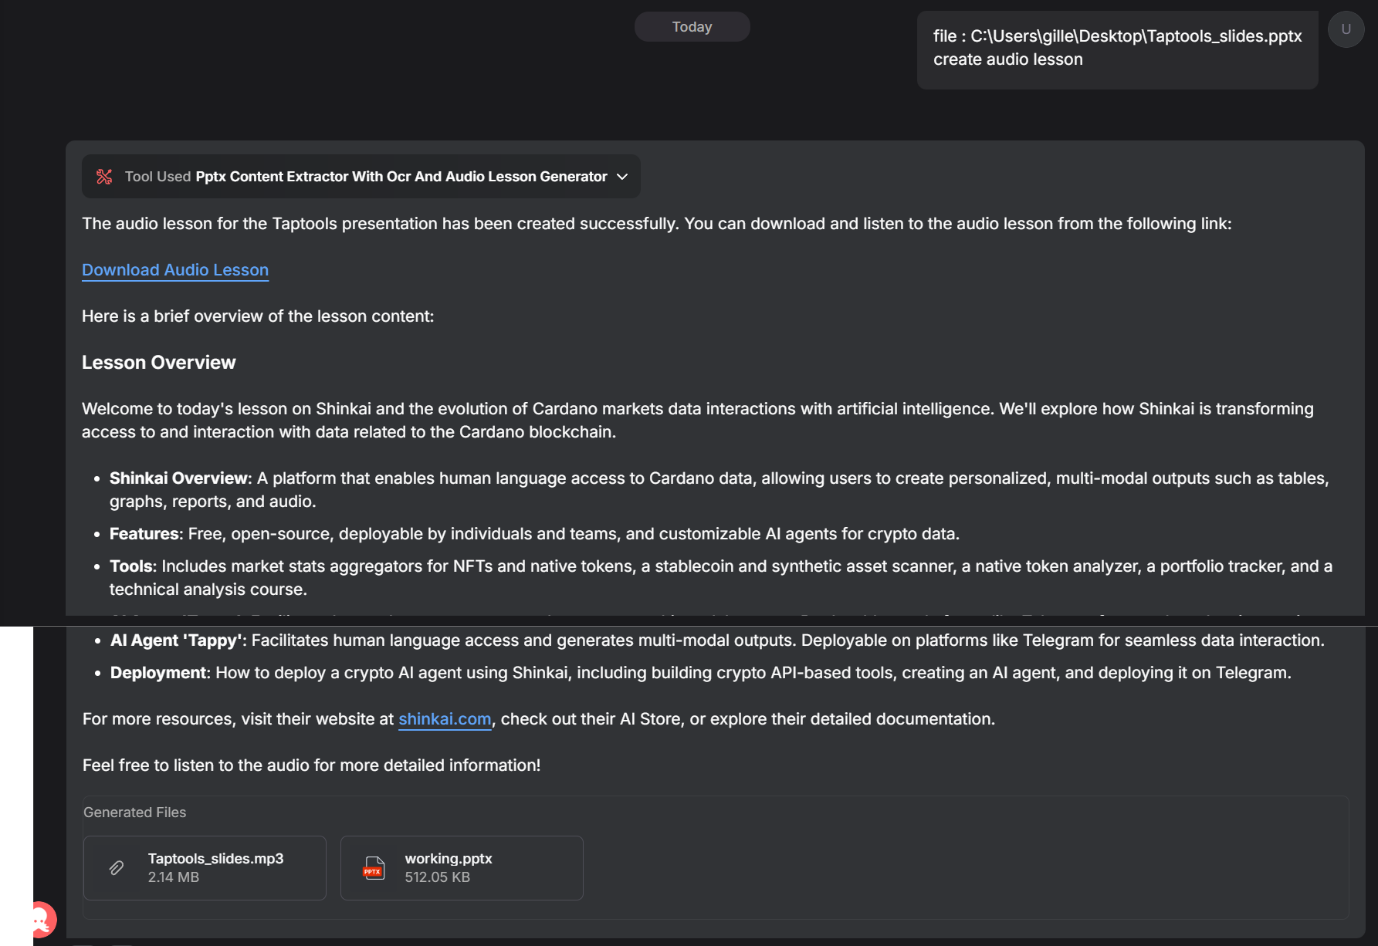This screenshot has height=946, width=1378.
Task: Click the 512.05 KB file size text
Action: [x=437, y=877]
